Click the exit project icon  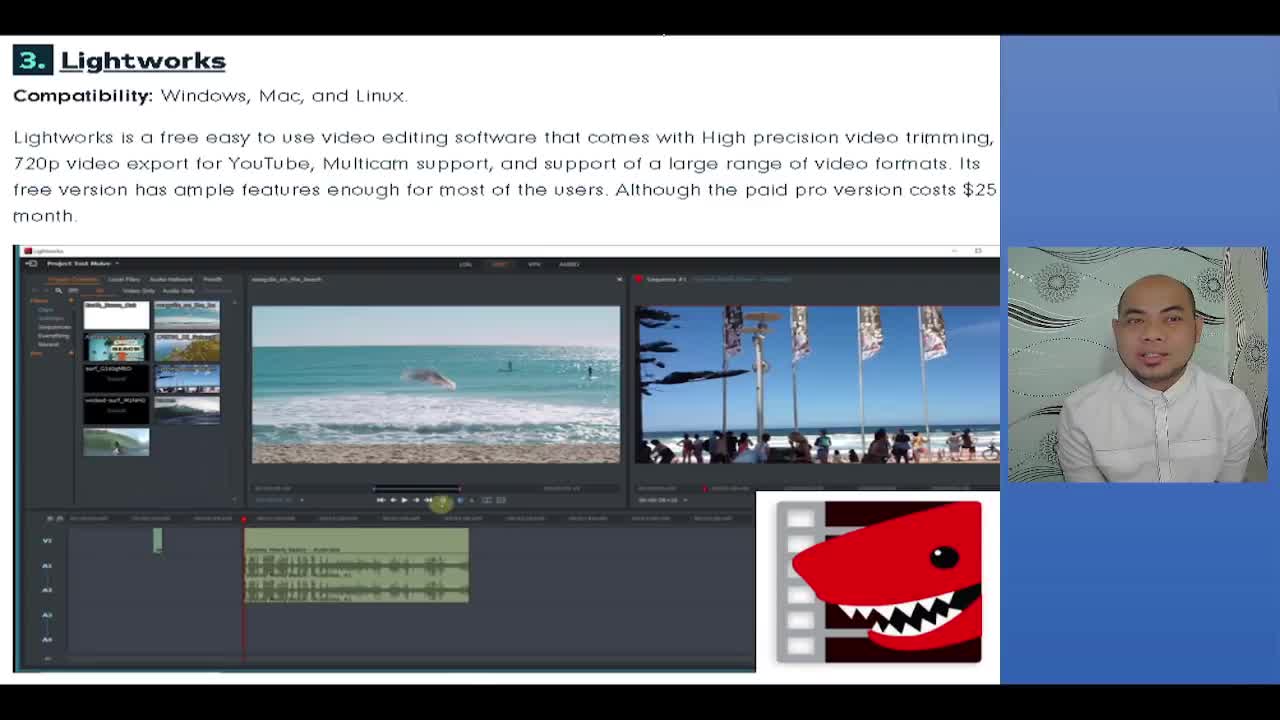point(31,263)
